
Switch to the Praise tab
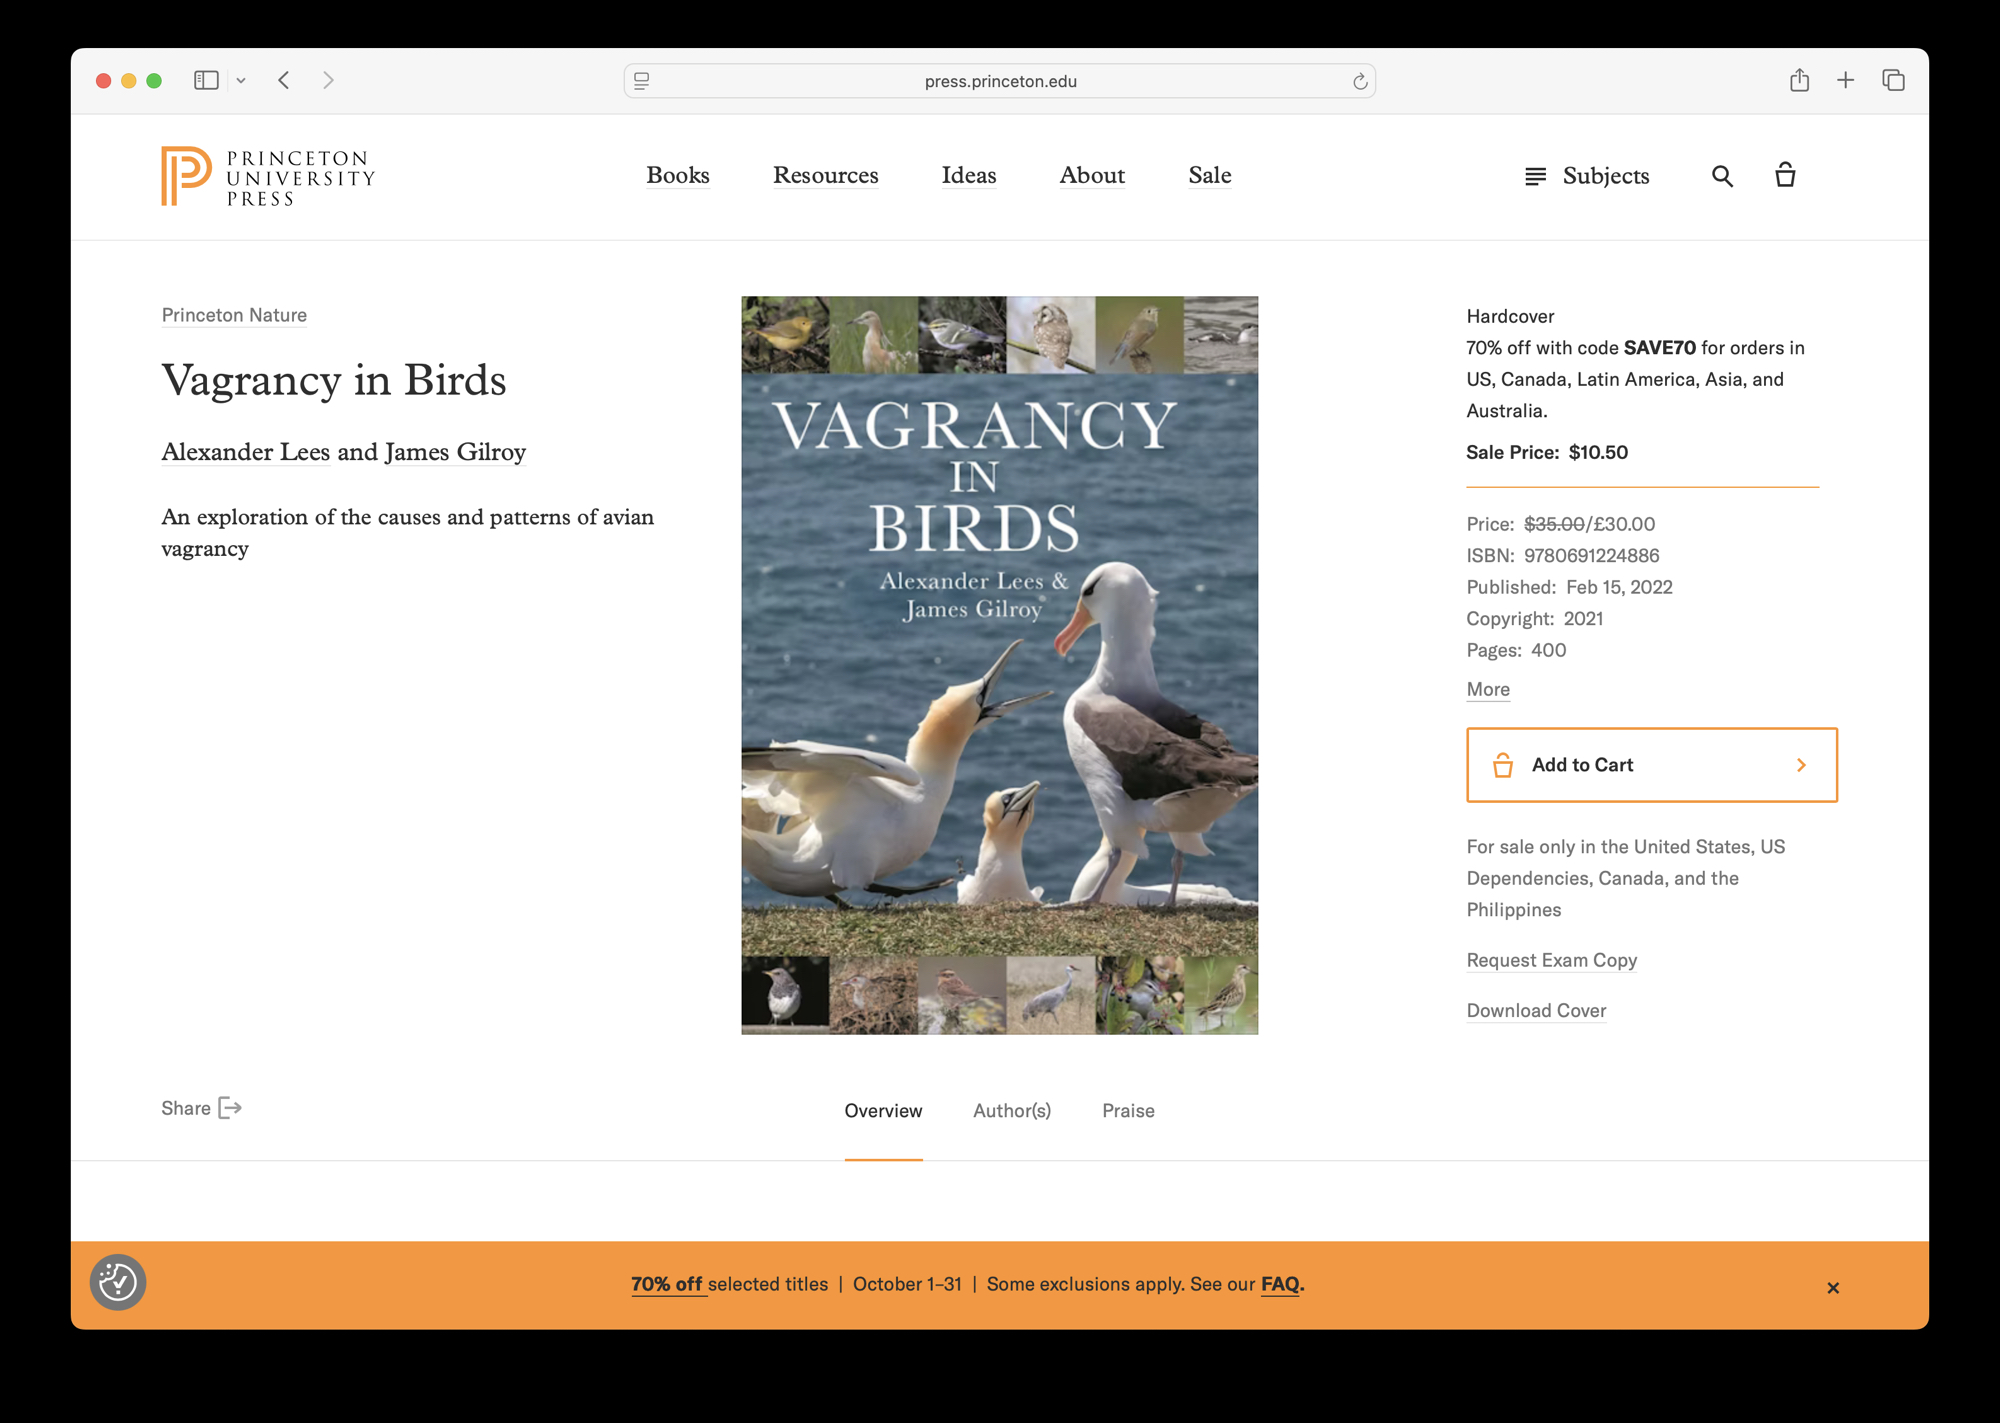coord(1127,1110)
